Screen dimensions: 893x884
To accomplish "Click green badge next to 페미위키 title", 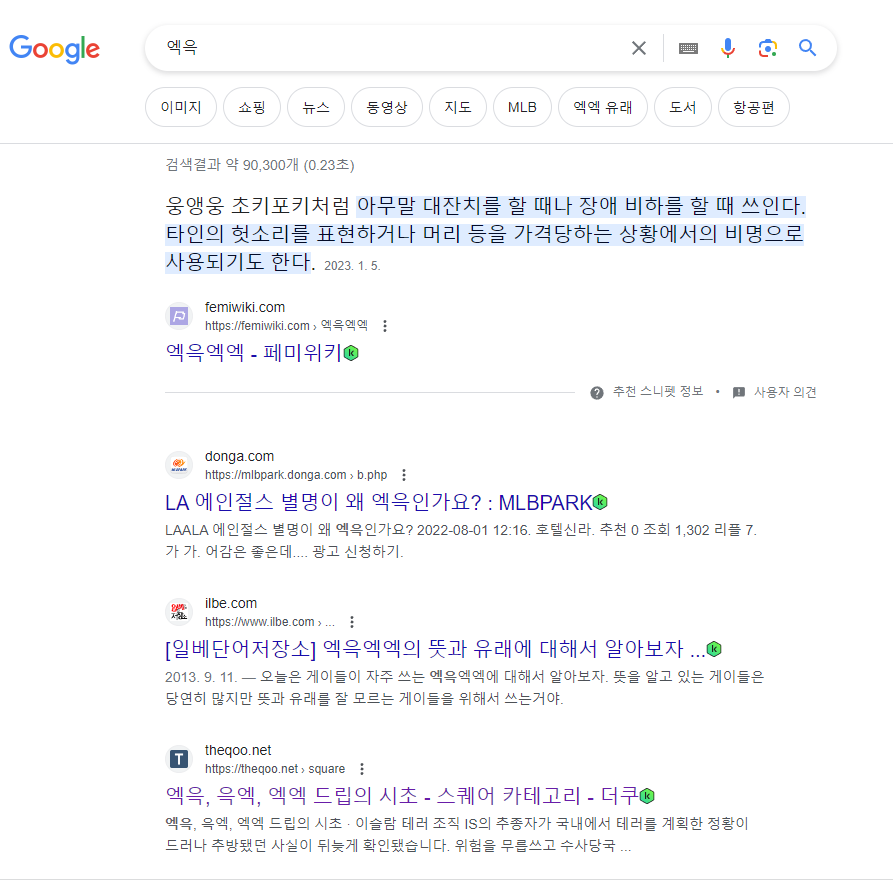I will coord(351,353).
